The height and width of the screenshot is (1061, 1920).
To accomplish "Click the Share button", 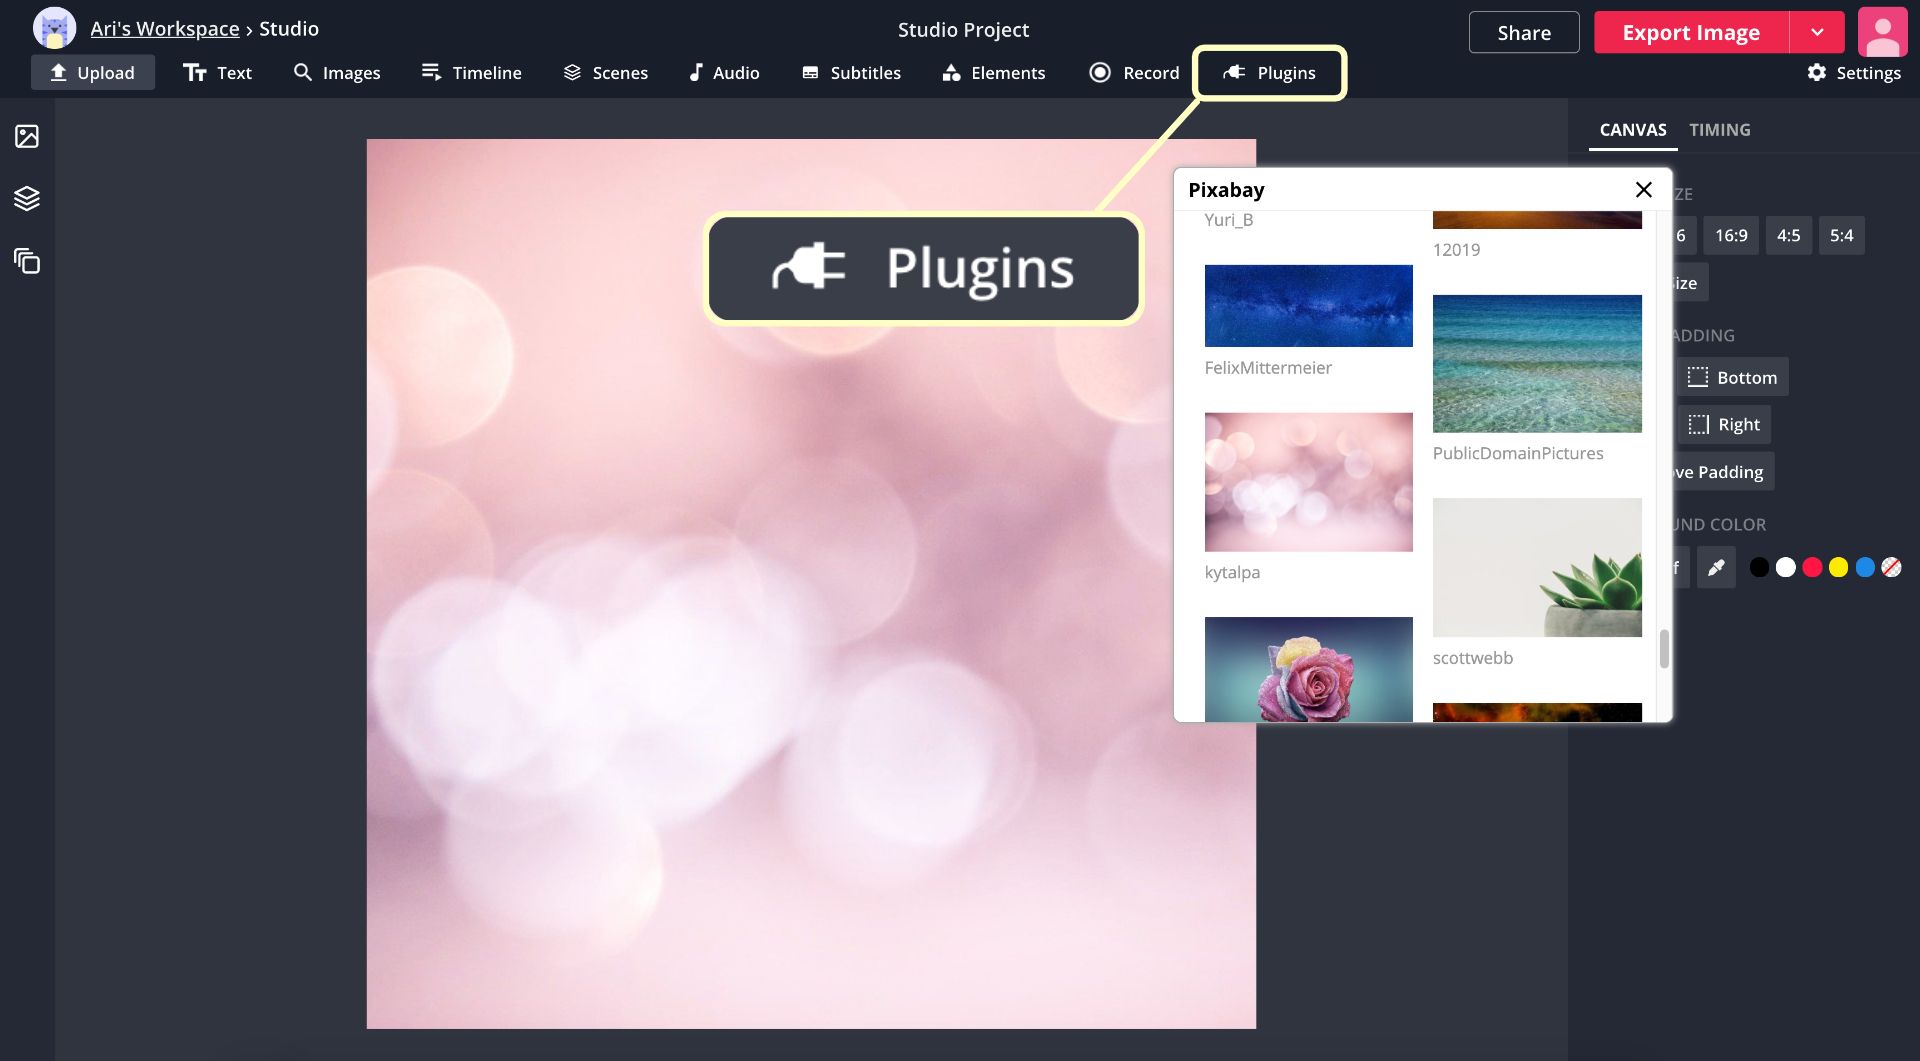I will [1523, 33].
